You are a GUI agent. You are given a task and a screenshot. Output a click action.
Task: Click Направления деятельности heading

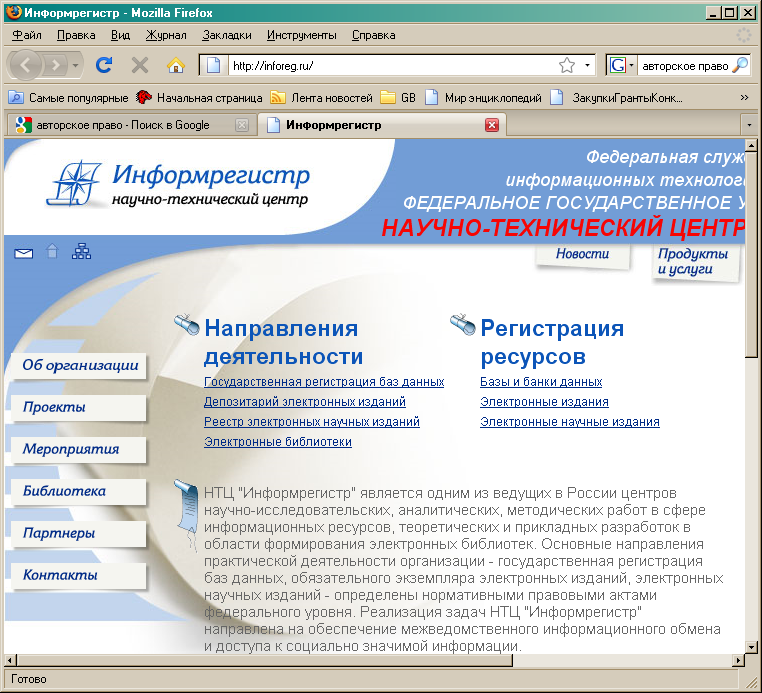(283, 342)
